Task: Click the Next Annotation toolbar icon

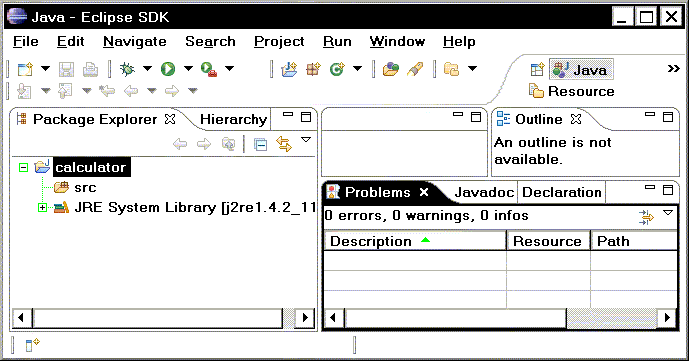Action: click(24, 91)
